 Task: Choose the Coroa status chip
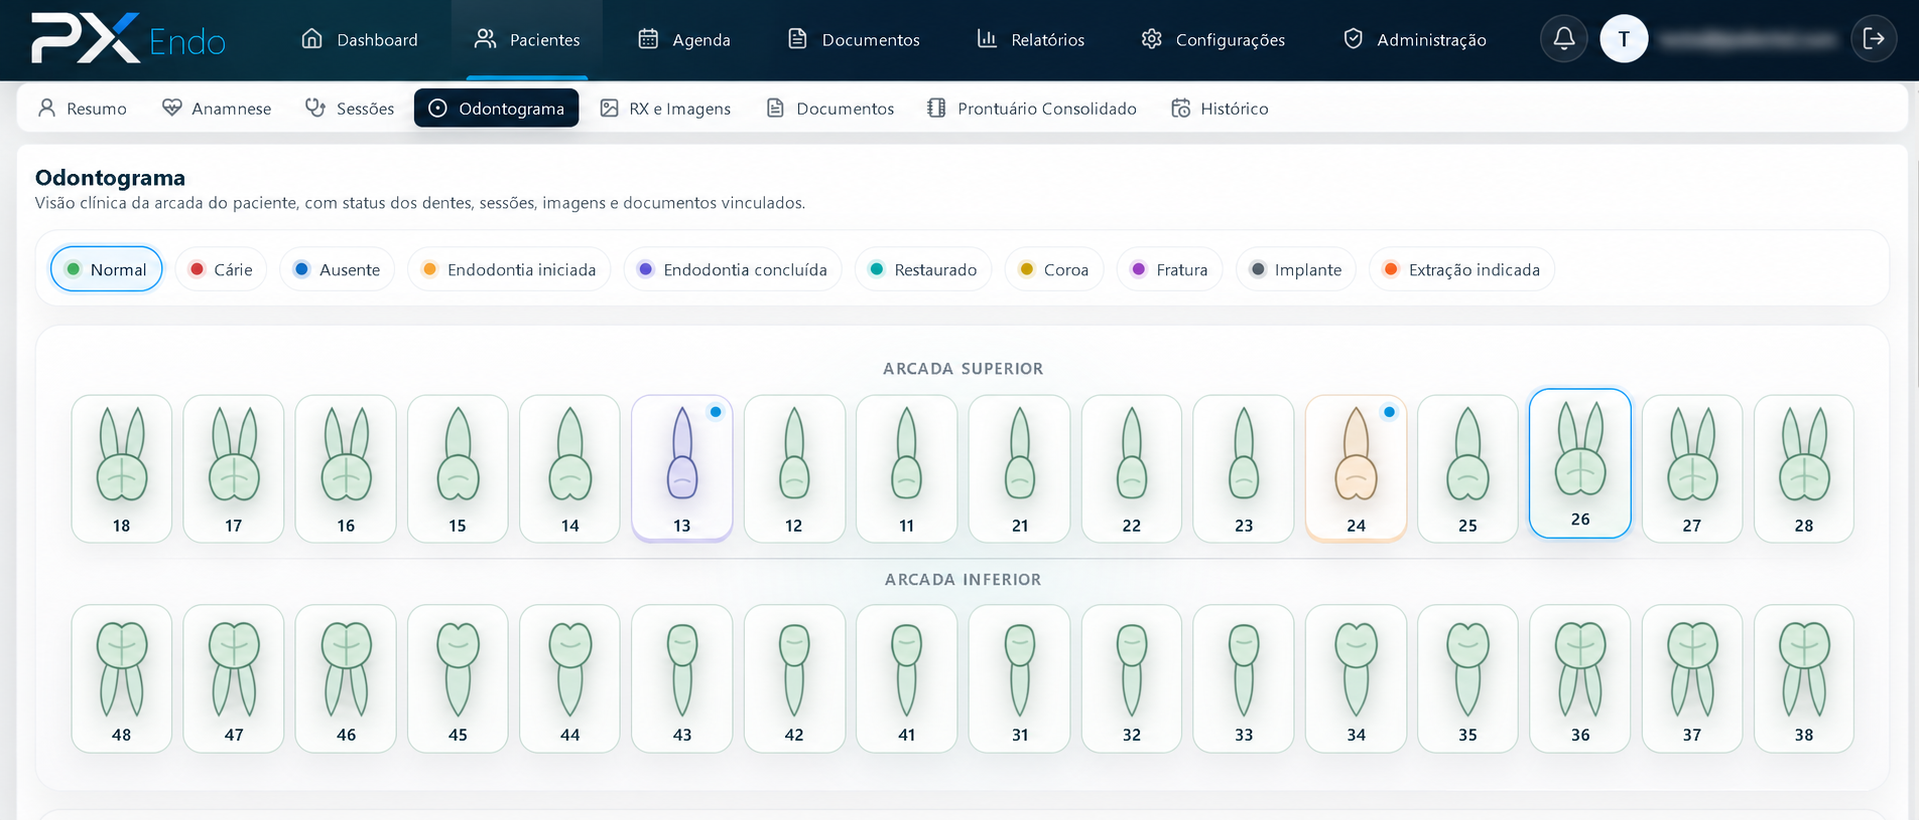(1054, 269)
